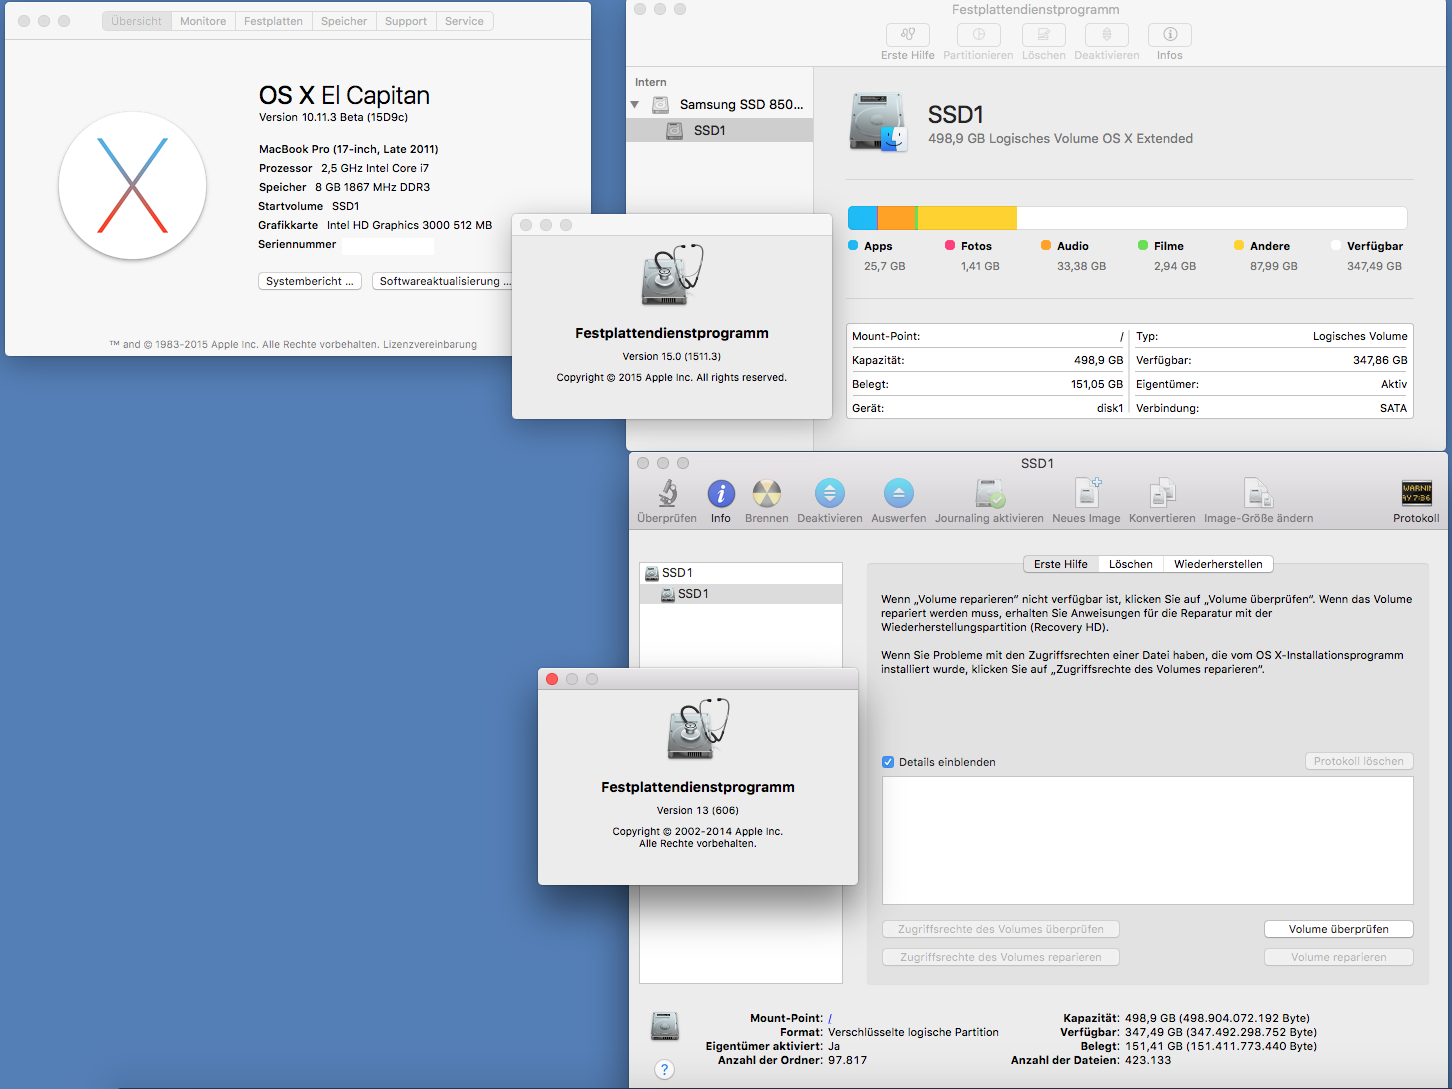This screenshot has height=1089, width=1452.
Task: Click the yellow Andere segment of storage bar
Action: (967, 218)
